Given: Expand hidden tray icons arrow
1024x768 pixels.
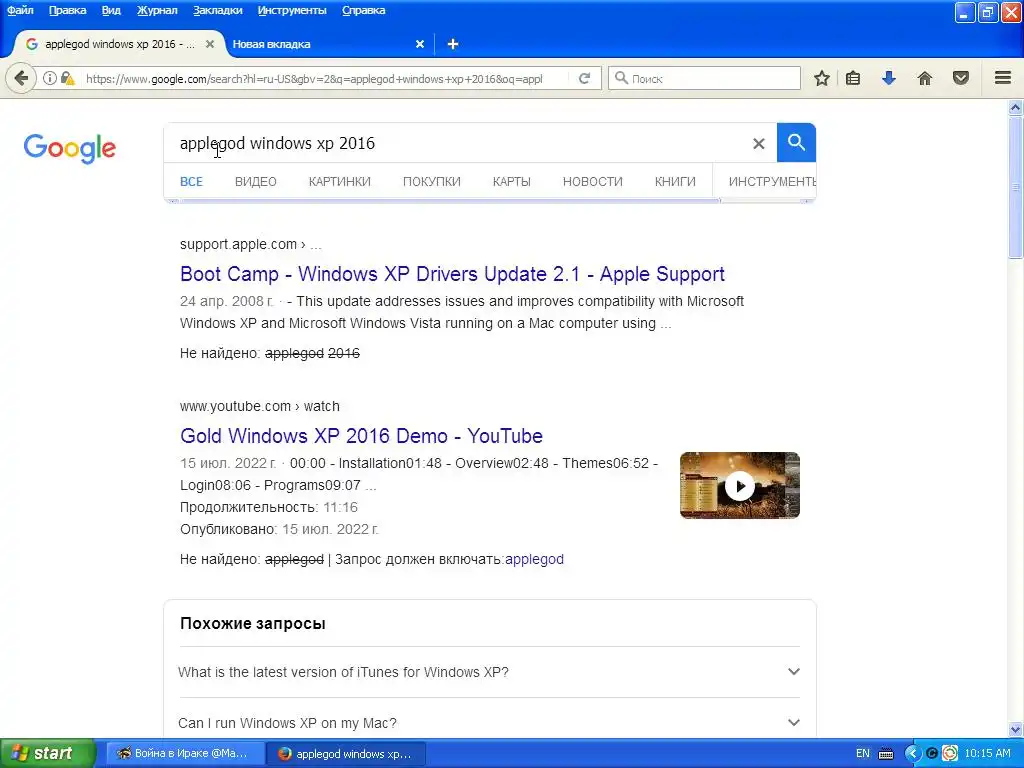Looking at the screenshot, I should [x=912, y=754].
